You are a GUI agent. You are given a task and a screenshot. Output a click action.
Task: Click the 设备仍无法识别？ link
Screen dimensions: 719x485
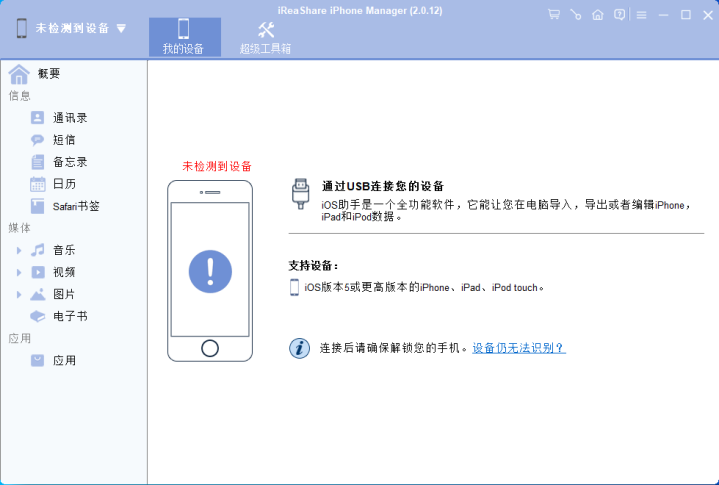click(x=519, y=348)
